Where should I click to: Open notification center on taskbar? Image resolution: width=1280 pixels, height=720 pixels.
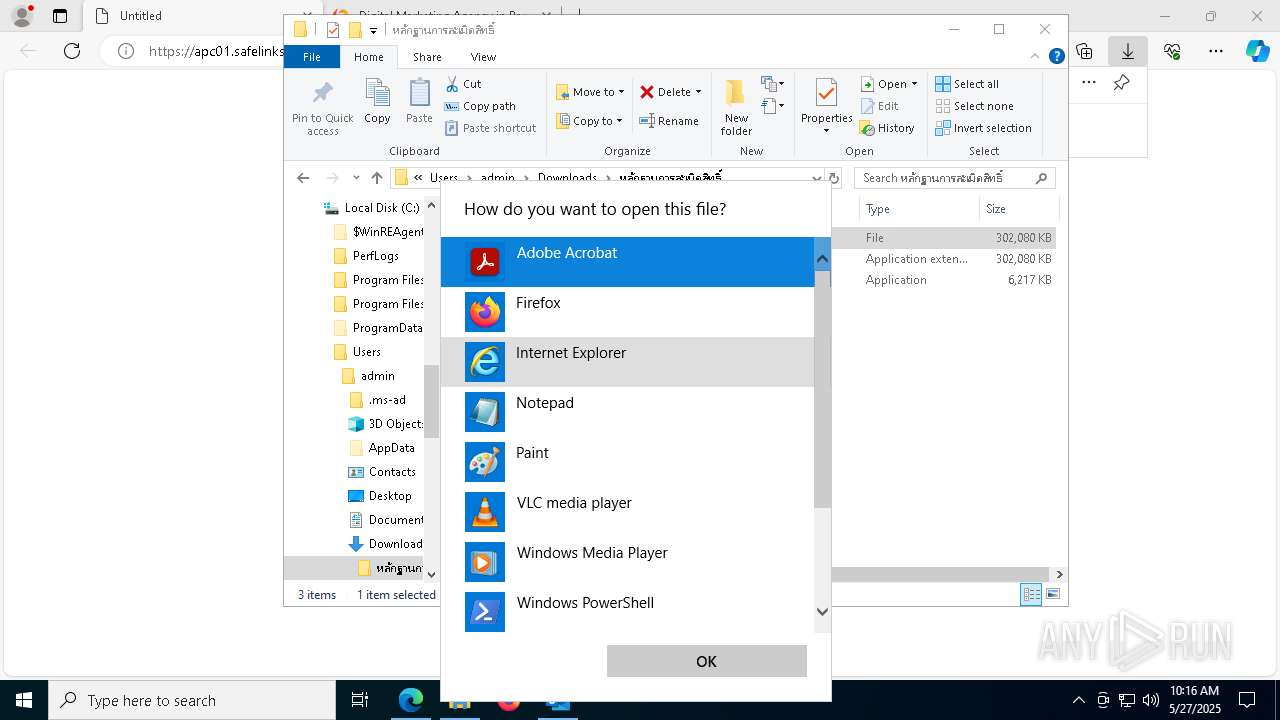tap(1247, 700)
